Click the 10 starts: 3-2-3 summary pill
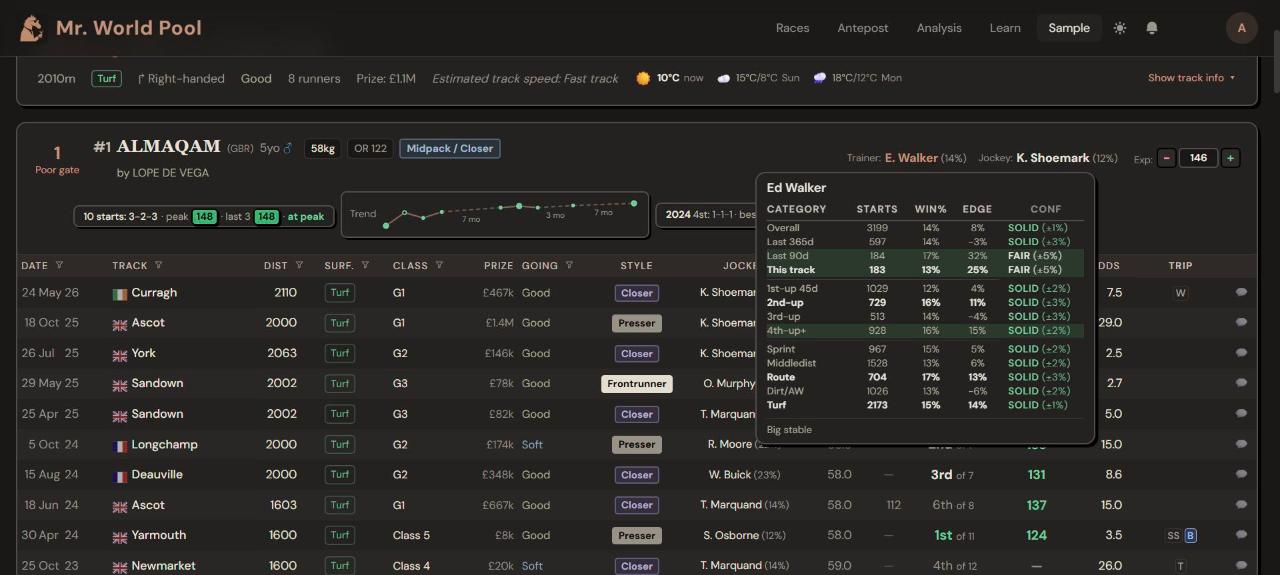Viewport: 1280px width, 575px height. click(204, 216)
